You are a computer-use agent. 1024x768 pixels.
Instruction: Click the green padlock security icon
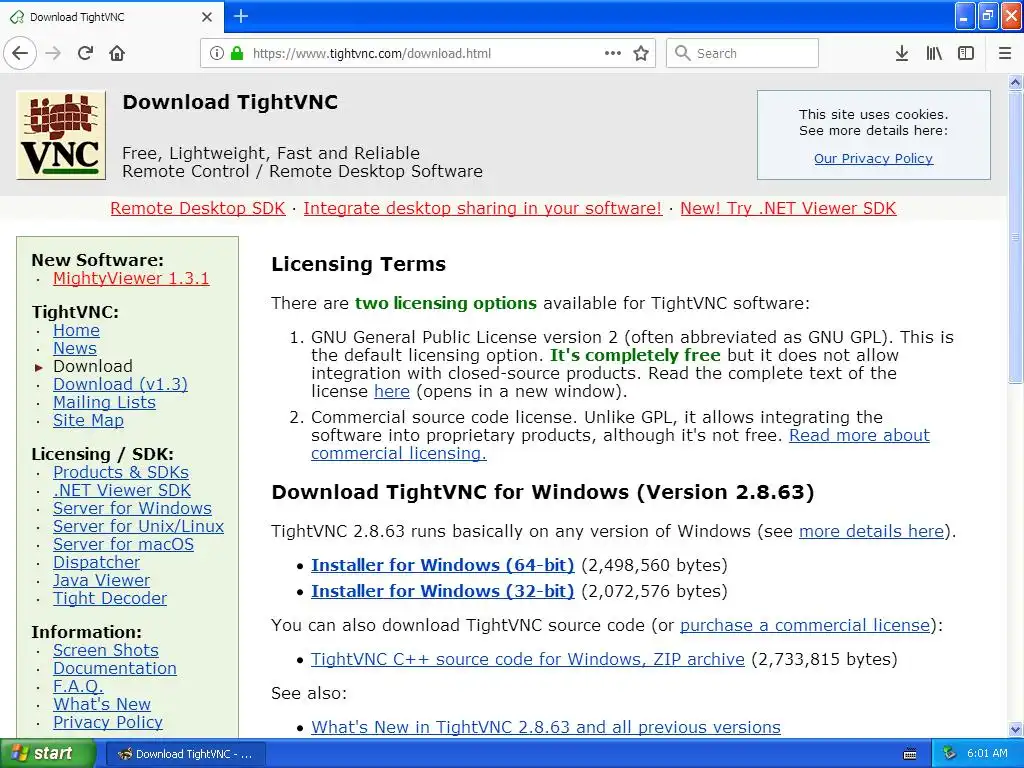[237, 53]
